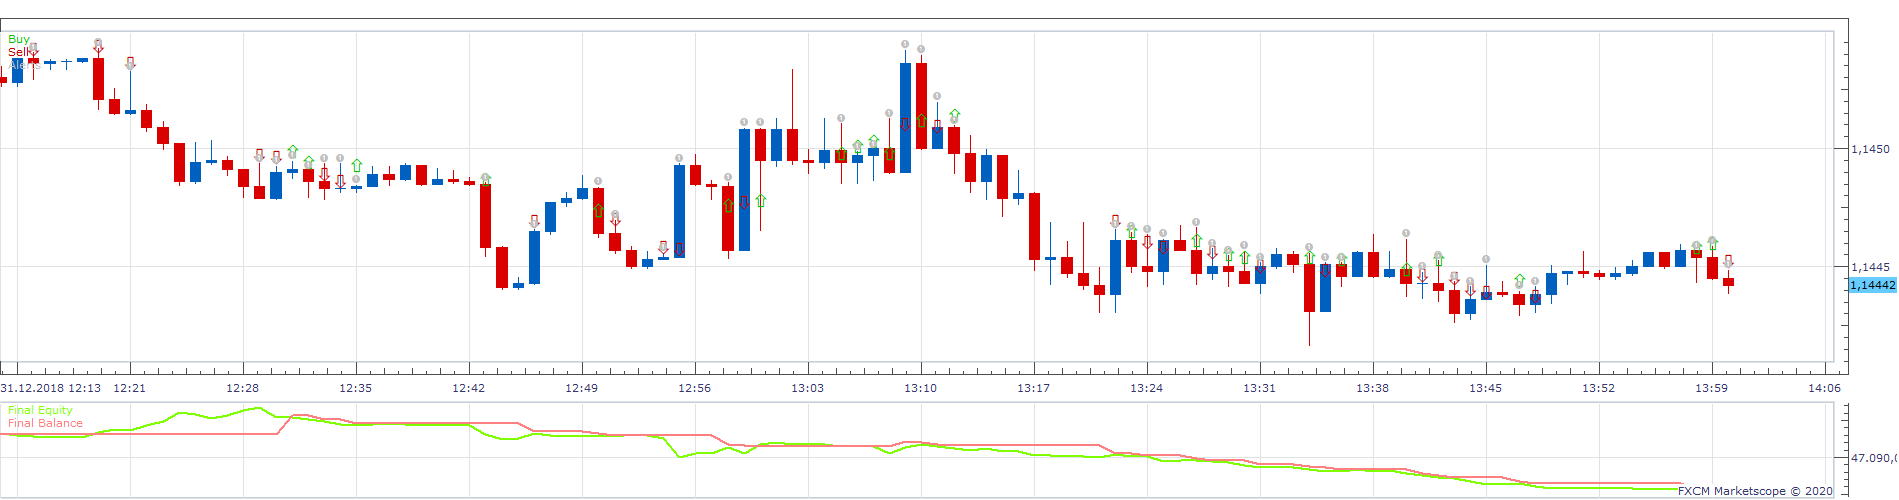Click the 14:06 time axis label
Image resolution: width=1899 pixels, height=500 pixels.
(1824, 388)
